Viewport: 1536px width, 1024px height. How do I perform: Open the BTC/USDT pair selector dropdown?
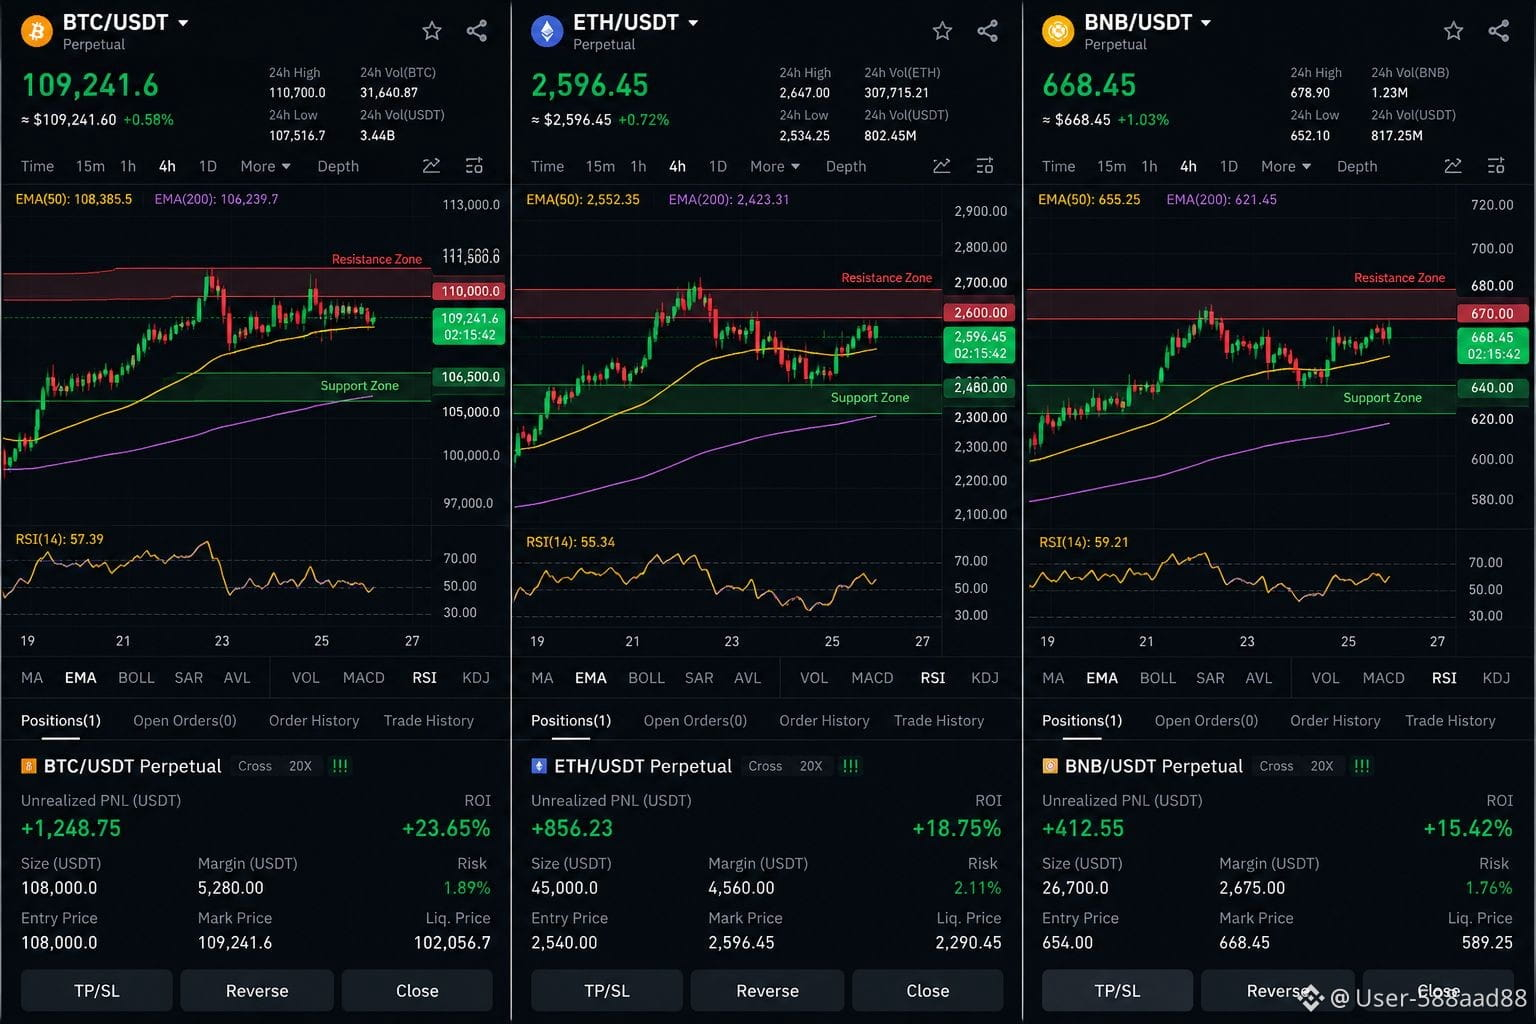[x=183, y=22]
